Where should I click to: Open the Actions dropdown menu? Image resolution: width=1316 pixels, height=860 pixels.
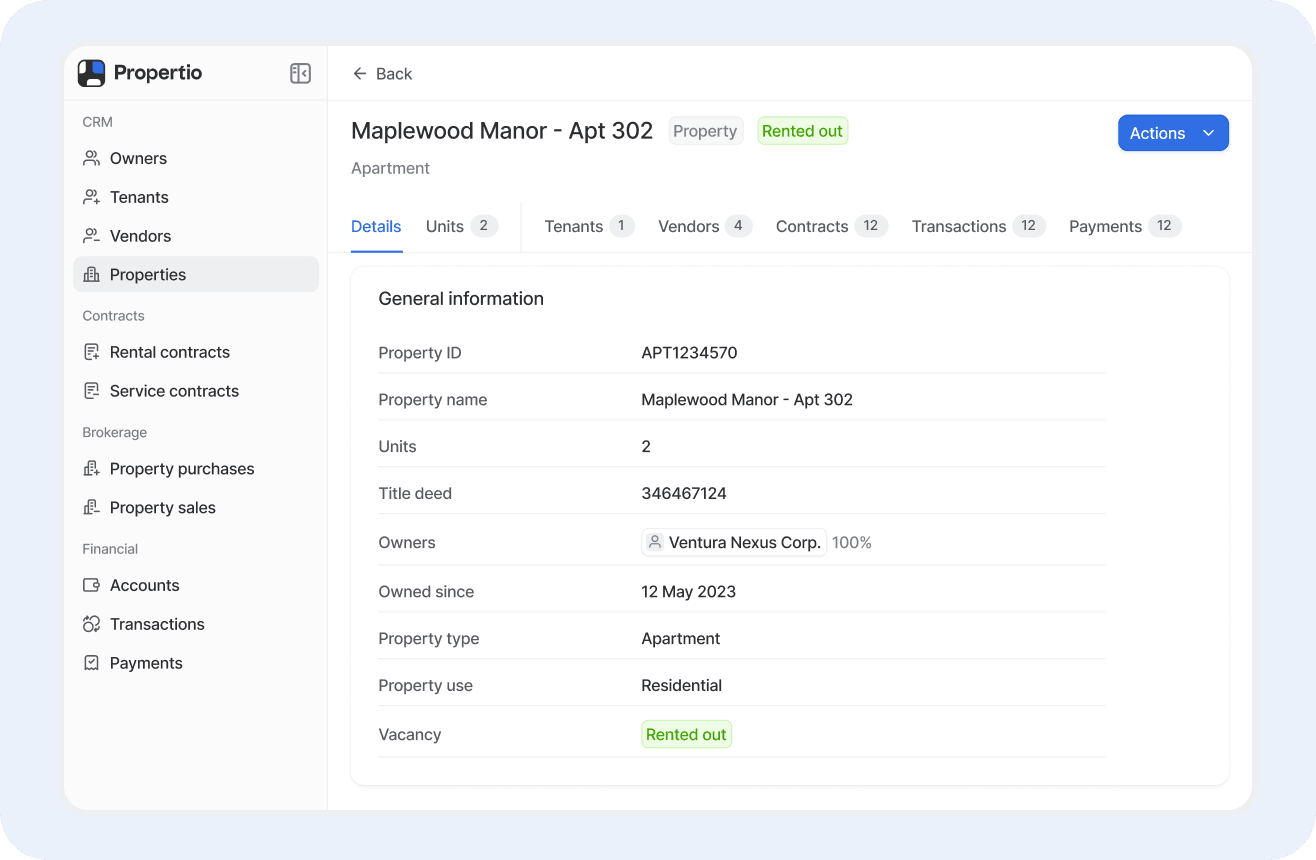1158,133
